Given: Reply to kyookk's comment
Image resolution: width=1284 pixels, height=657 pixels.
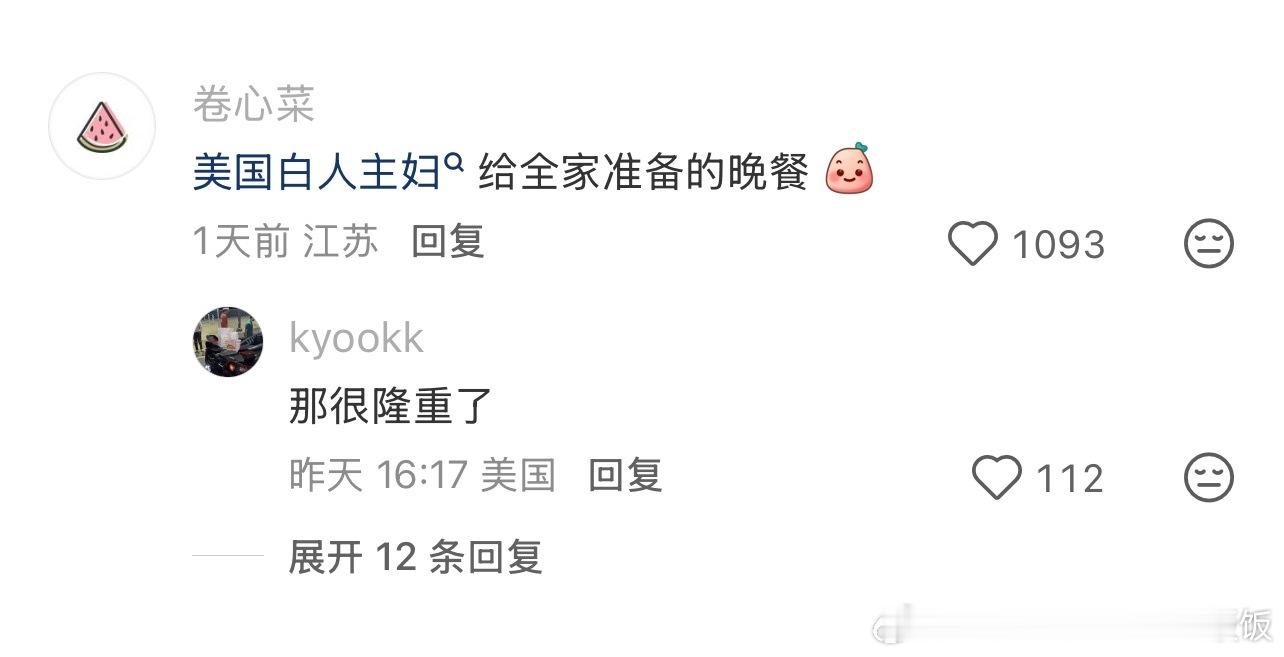Looking at the screenshot, I should pos(625,474).
